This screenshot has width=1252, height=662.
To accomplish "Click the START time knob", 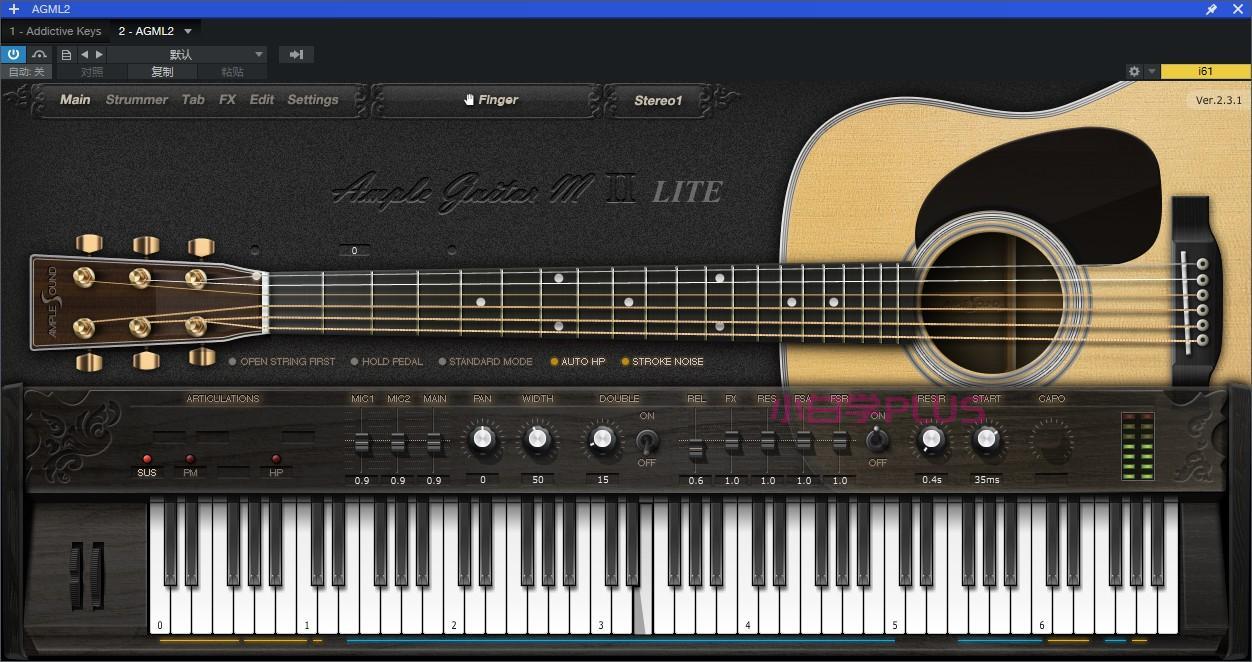I will [x=986, y=438].
